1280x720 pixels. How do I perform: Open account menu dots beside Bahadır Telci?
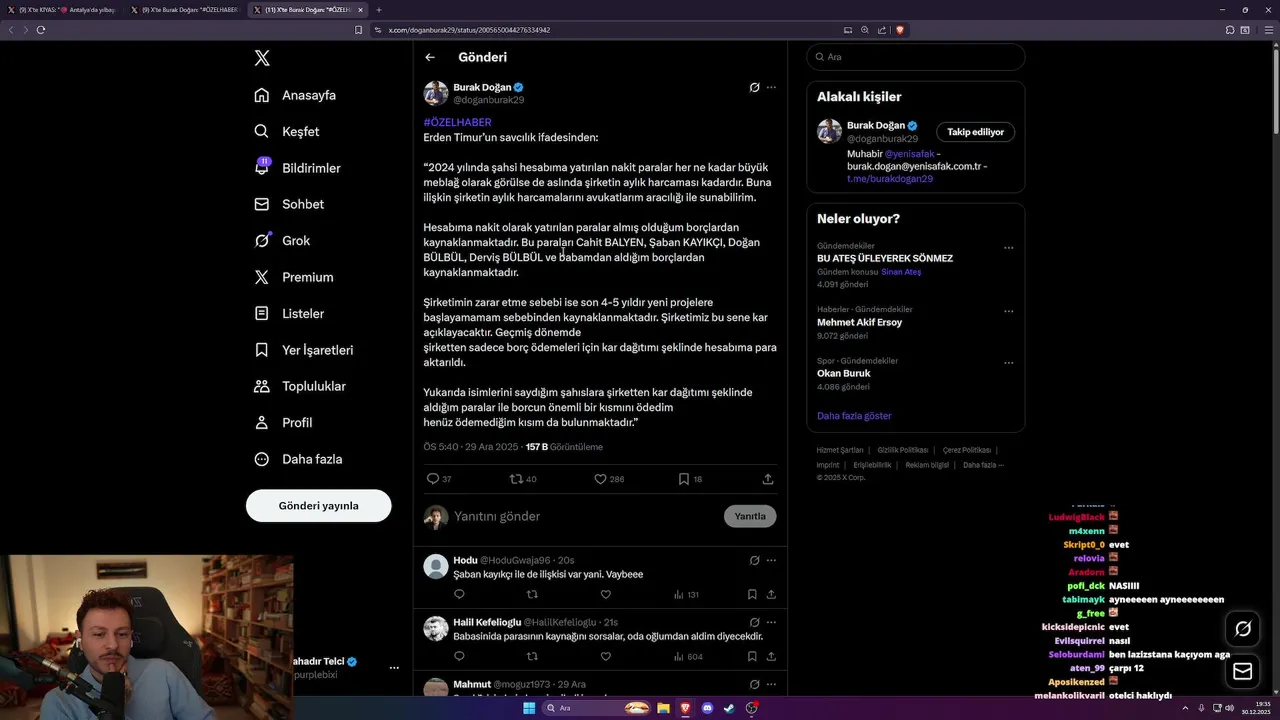(x=394, y=667)
